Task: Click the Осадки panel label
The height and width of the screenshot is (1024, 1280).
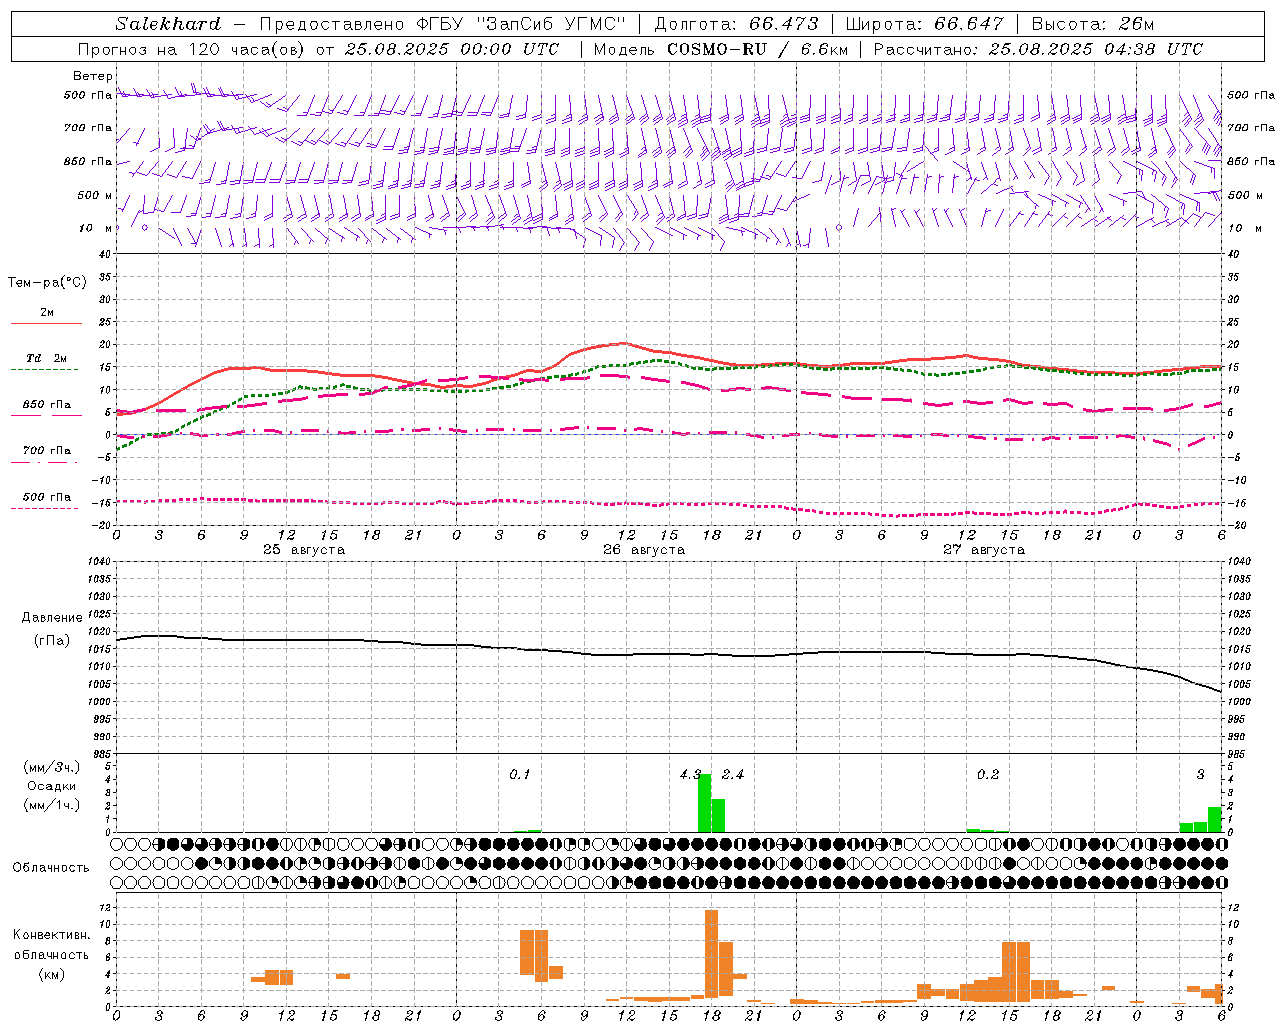Action: coord(52,786)
